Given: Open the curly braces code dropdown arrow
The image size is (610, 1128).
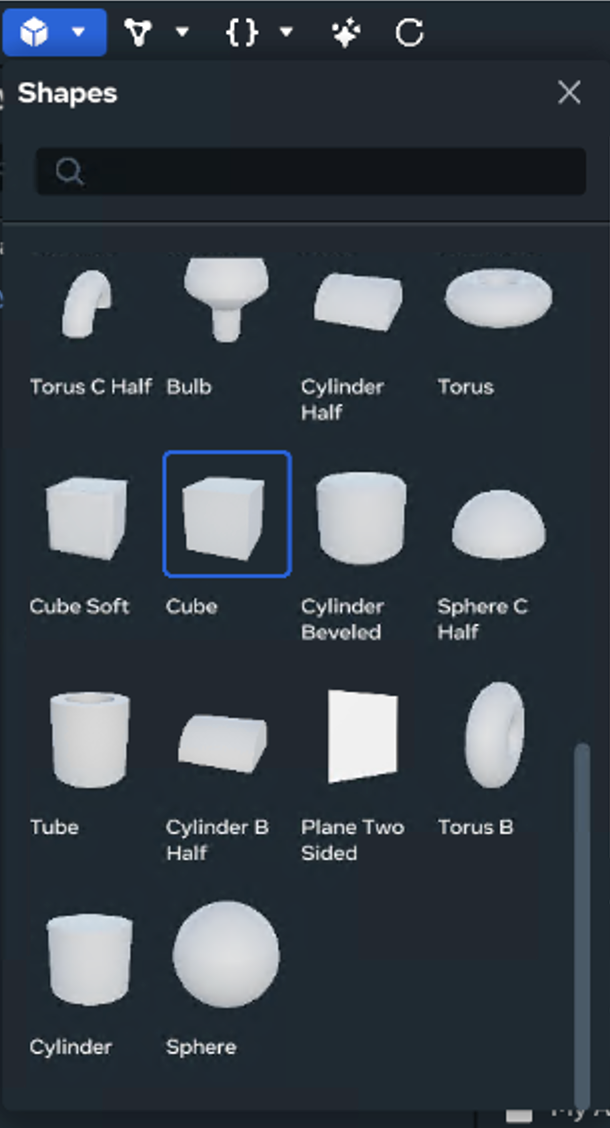Looking at the screenshot, I should click(x=286, y=32).
